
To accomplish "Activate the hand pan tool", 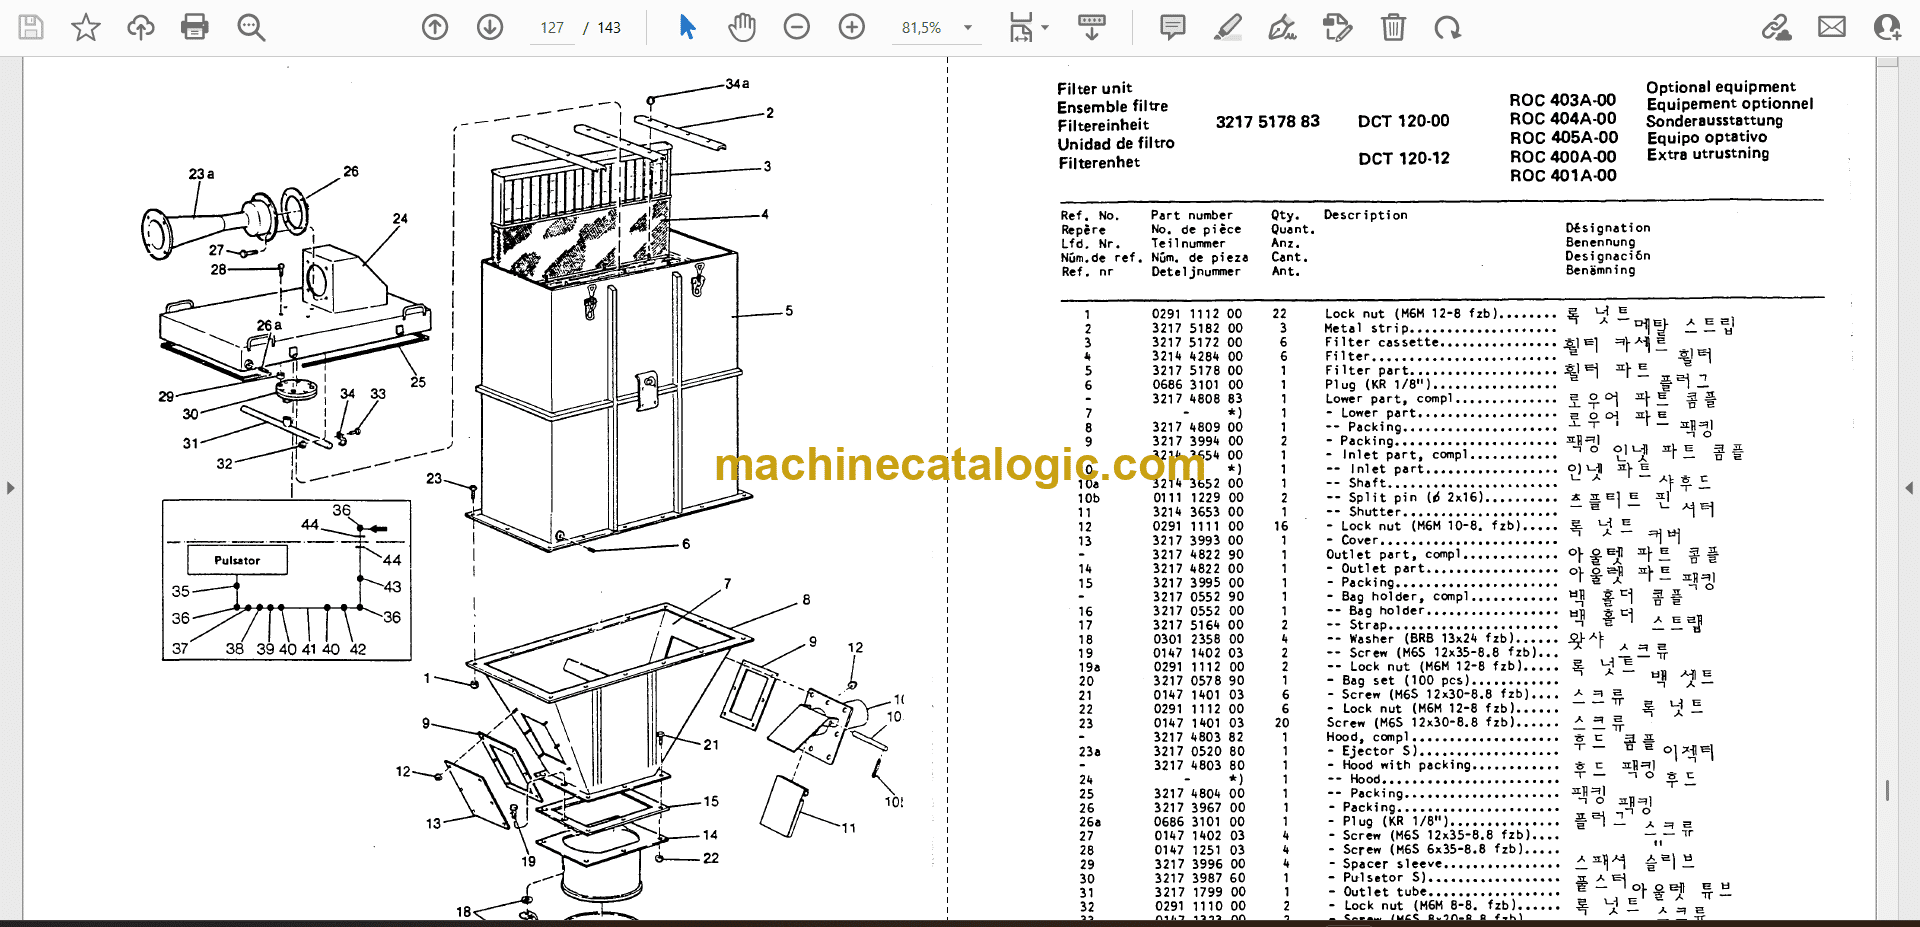I will click(742, 27).
